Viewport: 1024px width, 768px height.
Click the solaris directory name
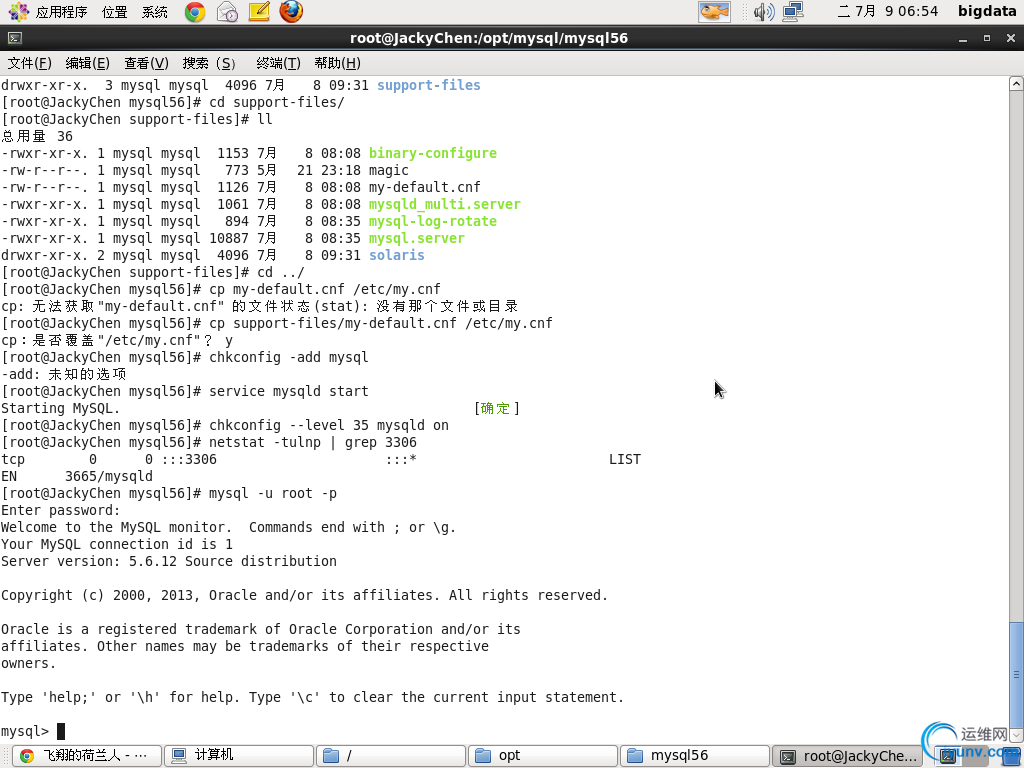tap(396, 255)
